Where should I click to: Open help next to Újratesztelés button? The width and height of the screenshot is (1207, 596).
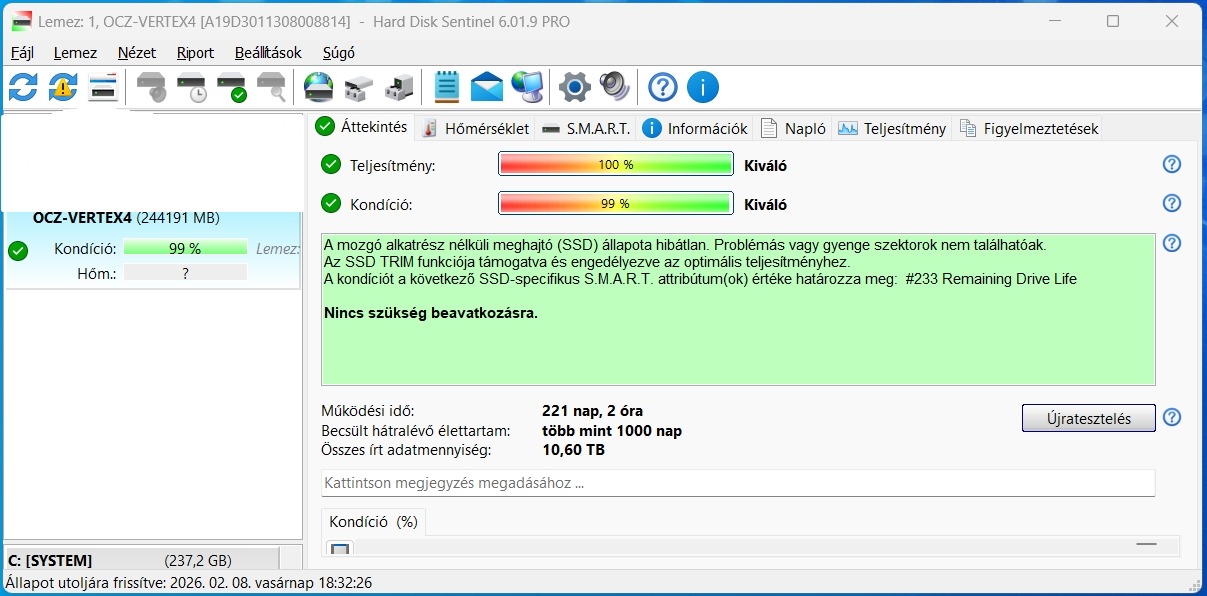pyautogui.click(x=1172, y=417)
